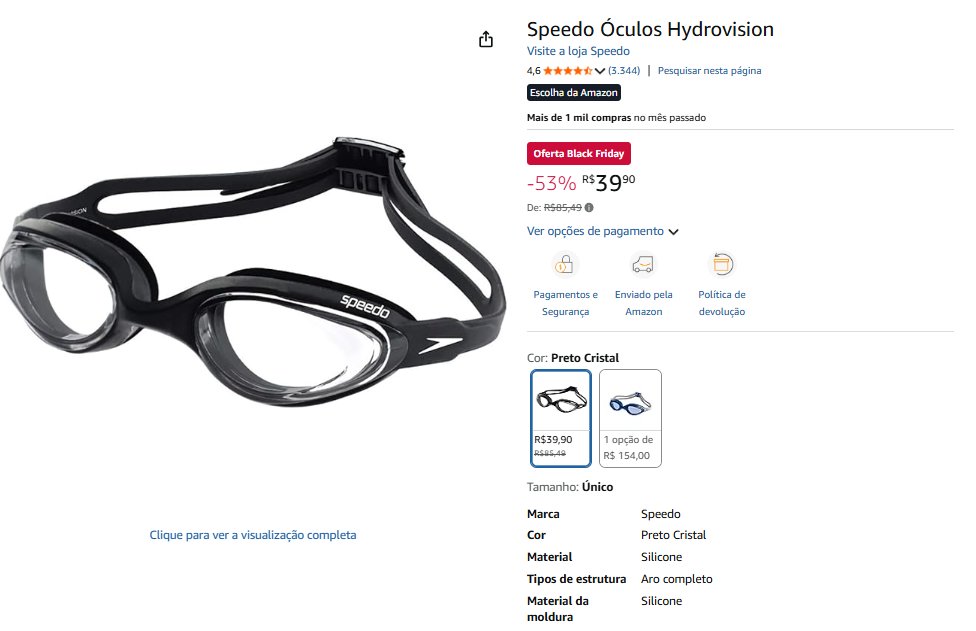Click Enviado pela Amazon text link
Image resolution: width=976 pixels, height=631 pixels.
pos(644,303)
